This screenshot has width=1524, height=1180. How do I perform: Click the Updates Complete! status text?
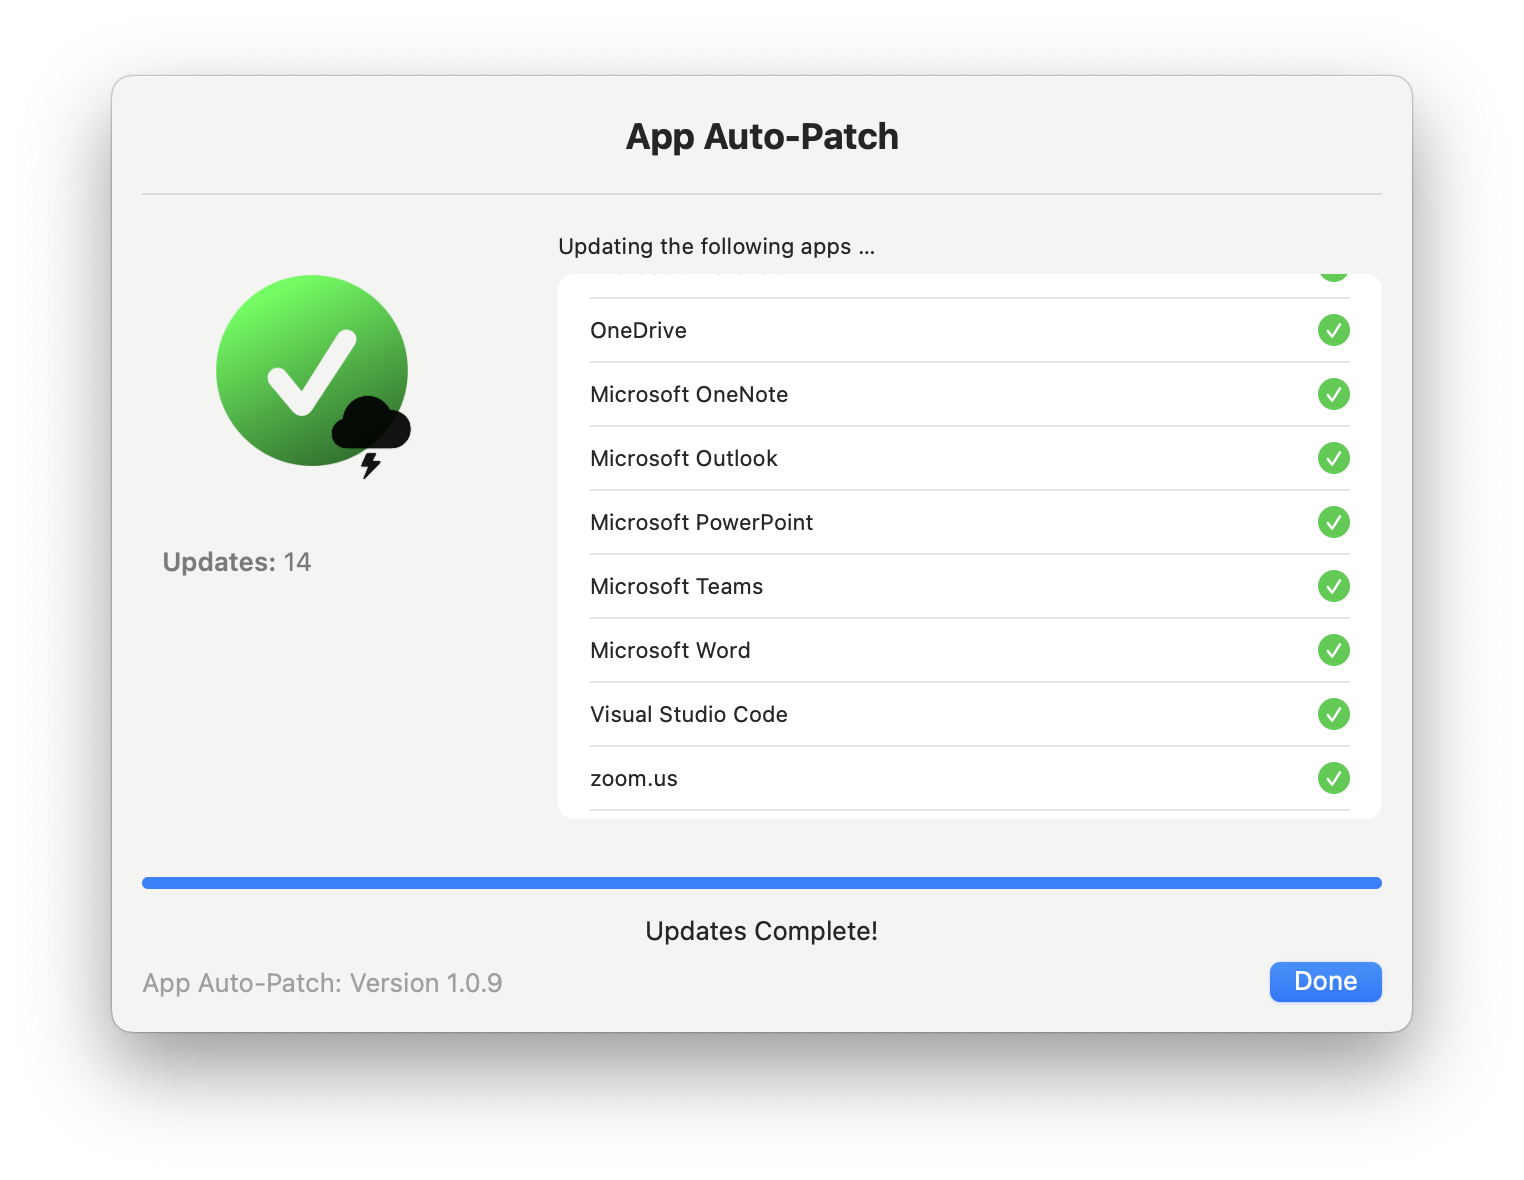point(762,931)
